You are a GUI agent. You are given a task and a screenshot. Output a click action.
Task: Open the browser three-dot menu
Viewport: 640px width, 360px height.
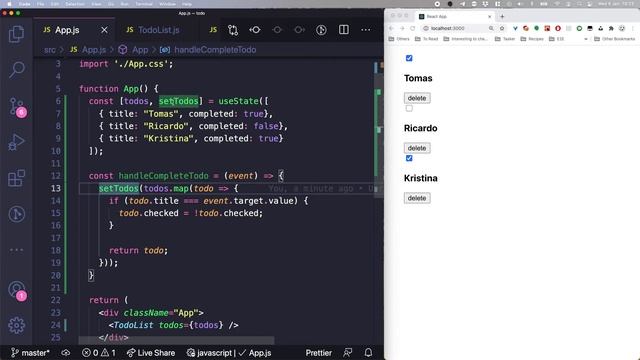[x=633, y=28]
